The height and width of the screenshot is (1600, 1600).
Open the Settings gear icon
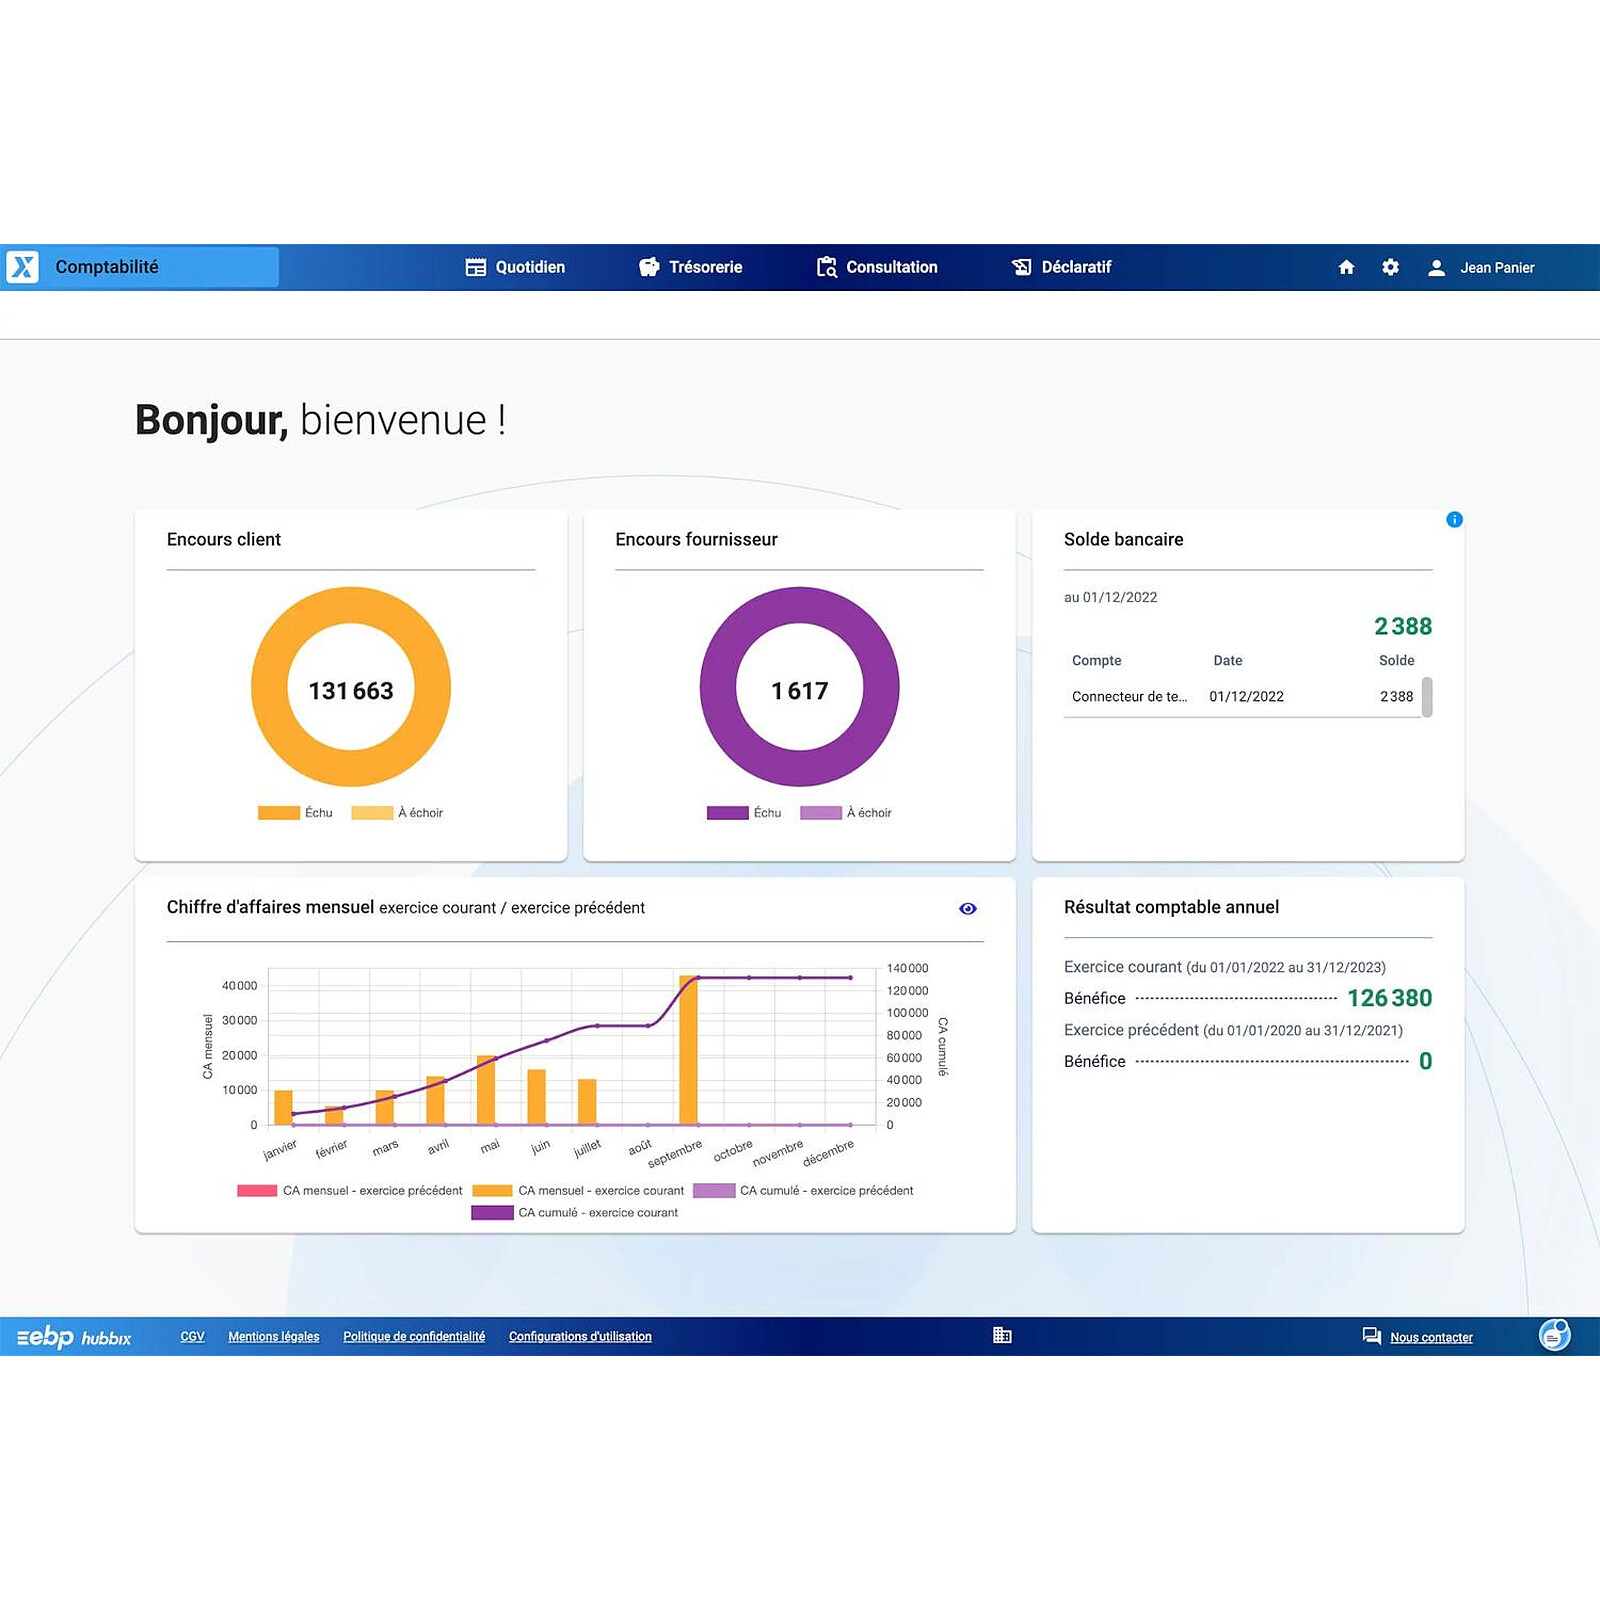click(x=1391, y=267)
